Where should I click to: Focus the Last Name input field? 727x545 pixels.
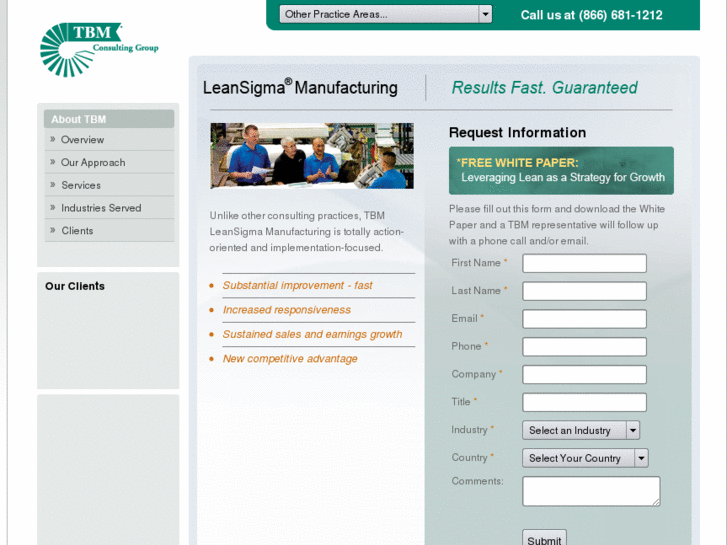584,291
